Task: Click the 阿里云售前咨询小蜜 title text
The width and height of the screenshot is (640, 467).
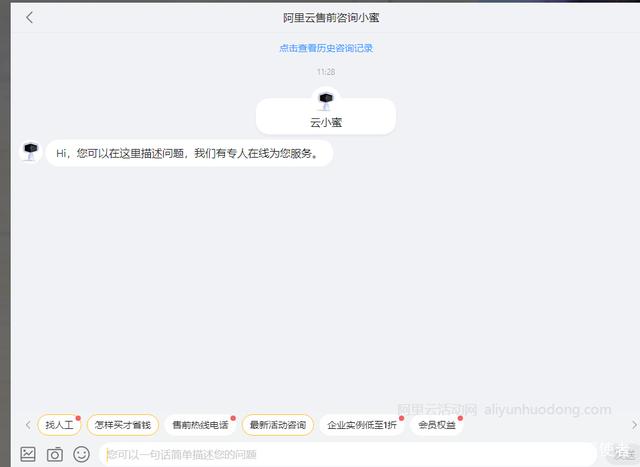Action: click(331, 18)
